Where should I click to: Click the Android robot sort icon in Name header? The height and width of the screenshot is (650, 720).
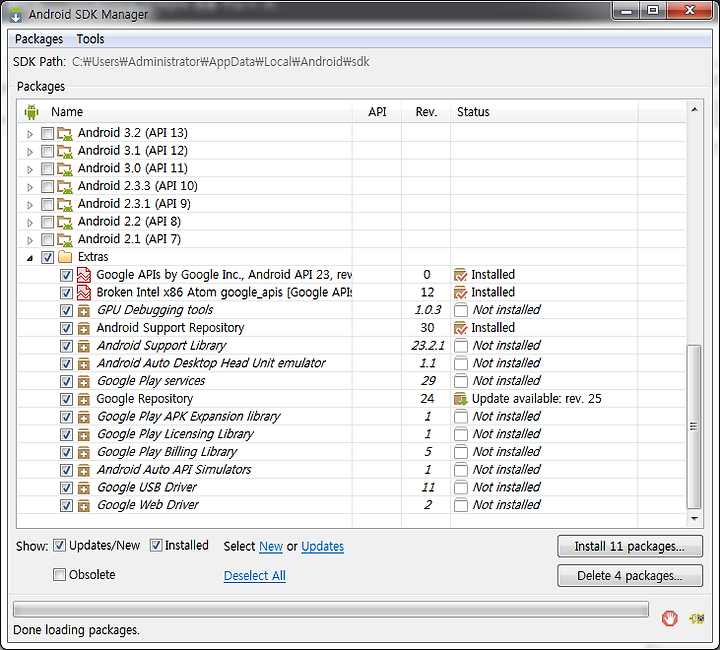(x=31, y=112)
